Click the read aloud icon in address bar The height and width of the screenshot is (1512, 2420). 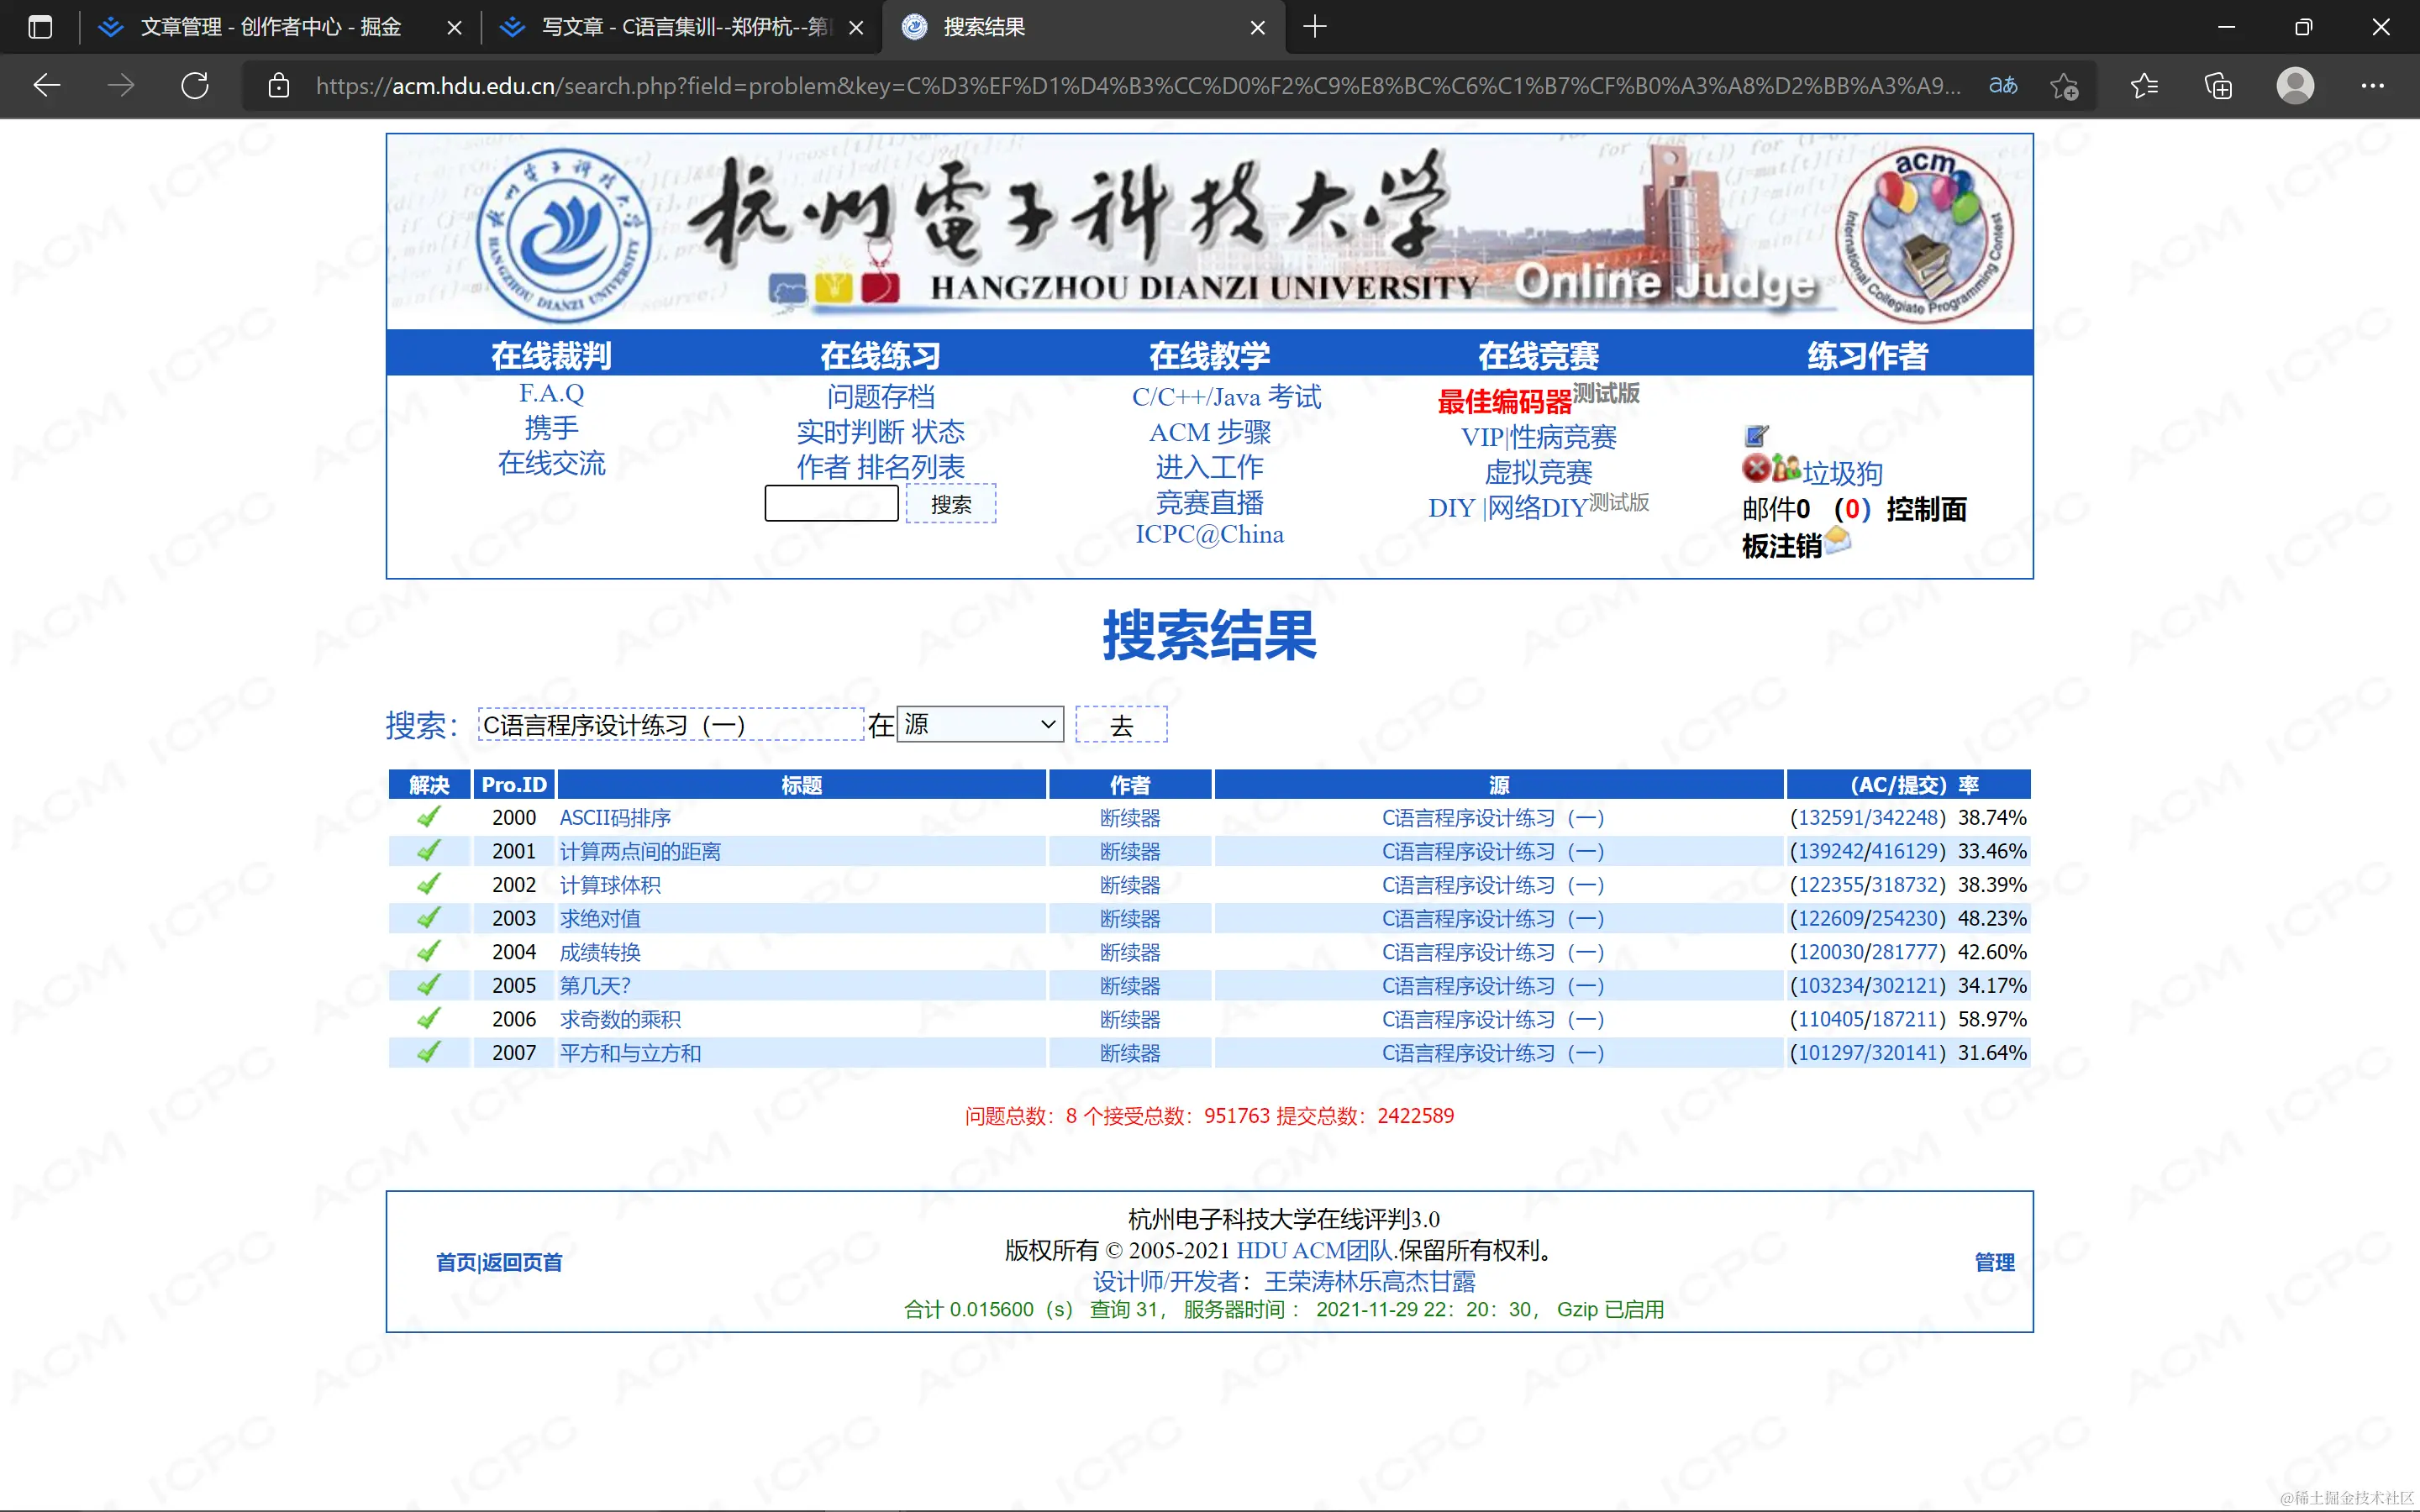click(x=2002, y=86)
